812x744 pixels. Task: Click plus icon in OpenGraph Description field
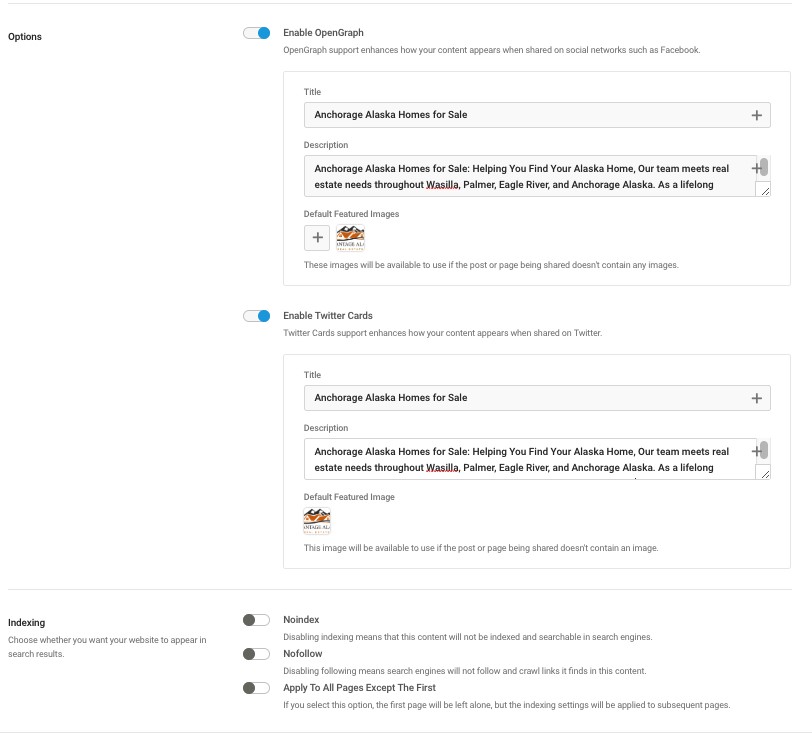click(756, 168)
